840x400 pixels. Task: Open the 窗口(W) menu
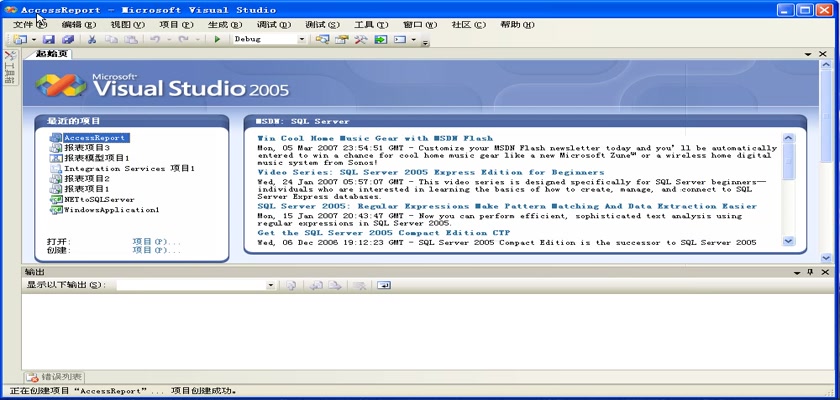(x=420, y=25)
